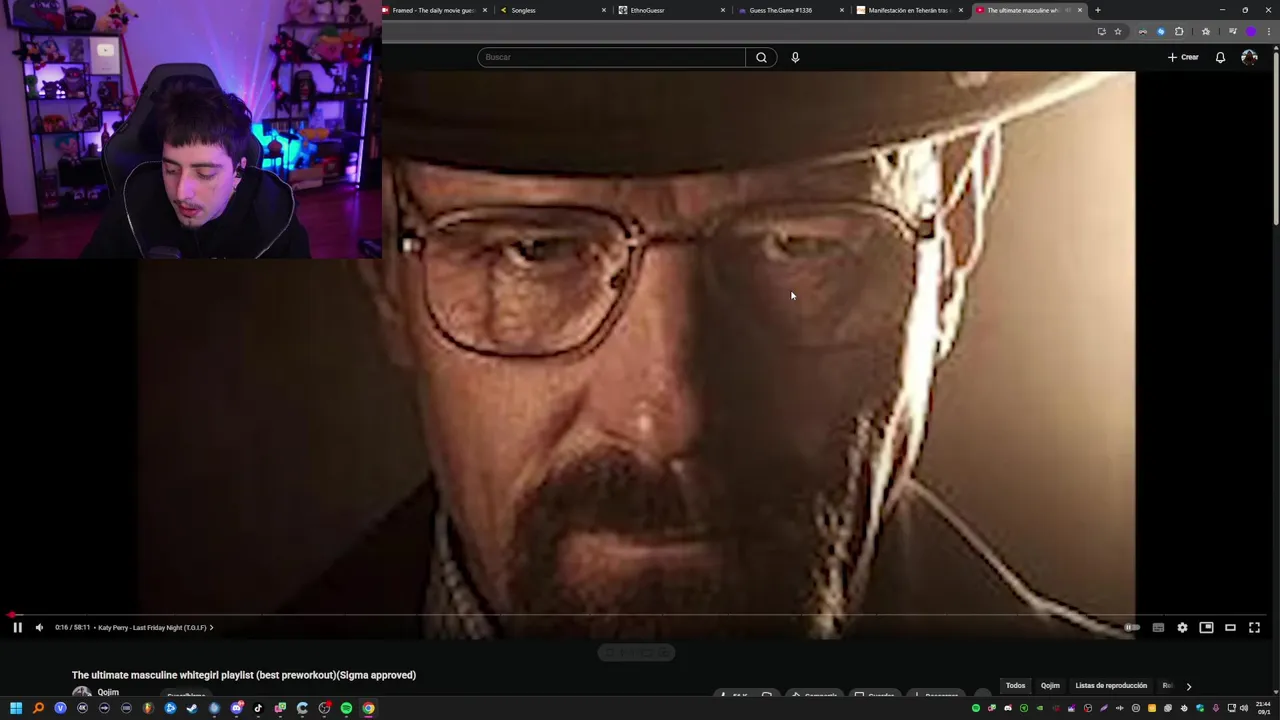Click the Buscar search field
Image resolution: width=1280 pixels, height=720 pixels.
pos(611,57)
